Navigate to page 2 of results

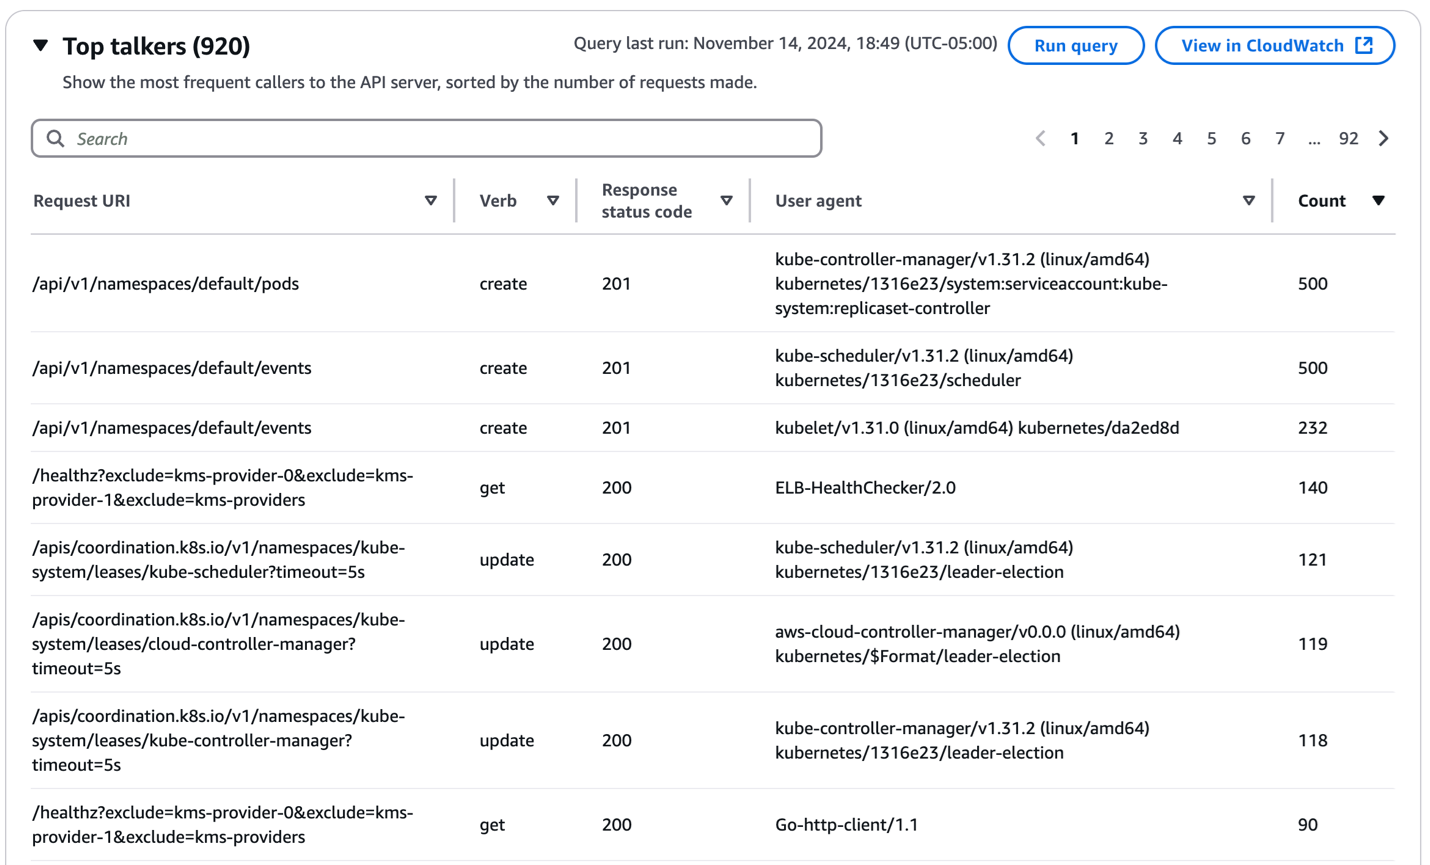pos(1109,138)
